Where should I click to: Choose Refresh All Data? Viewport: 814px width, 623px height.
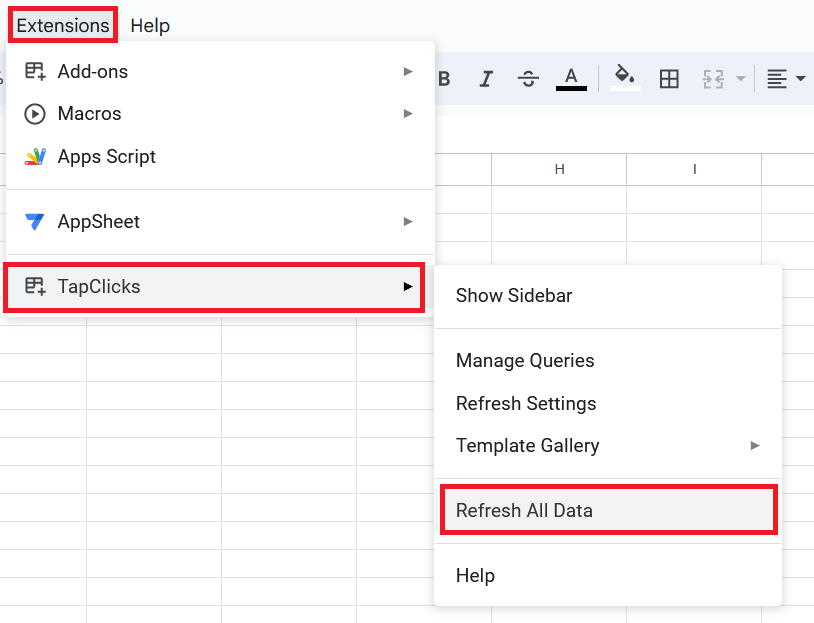(609, 510)
